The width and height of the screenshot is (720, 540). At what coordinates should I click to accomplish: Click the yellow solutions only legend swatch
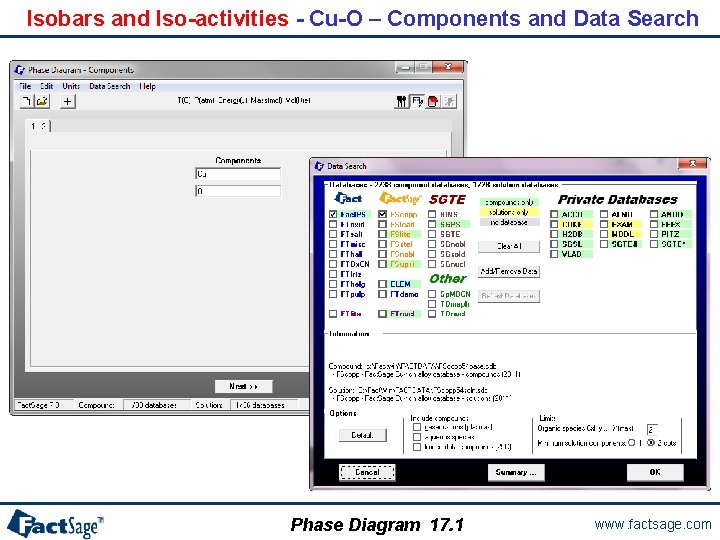[509, 212]
